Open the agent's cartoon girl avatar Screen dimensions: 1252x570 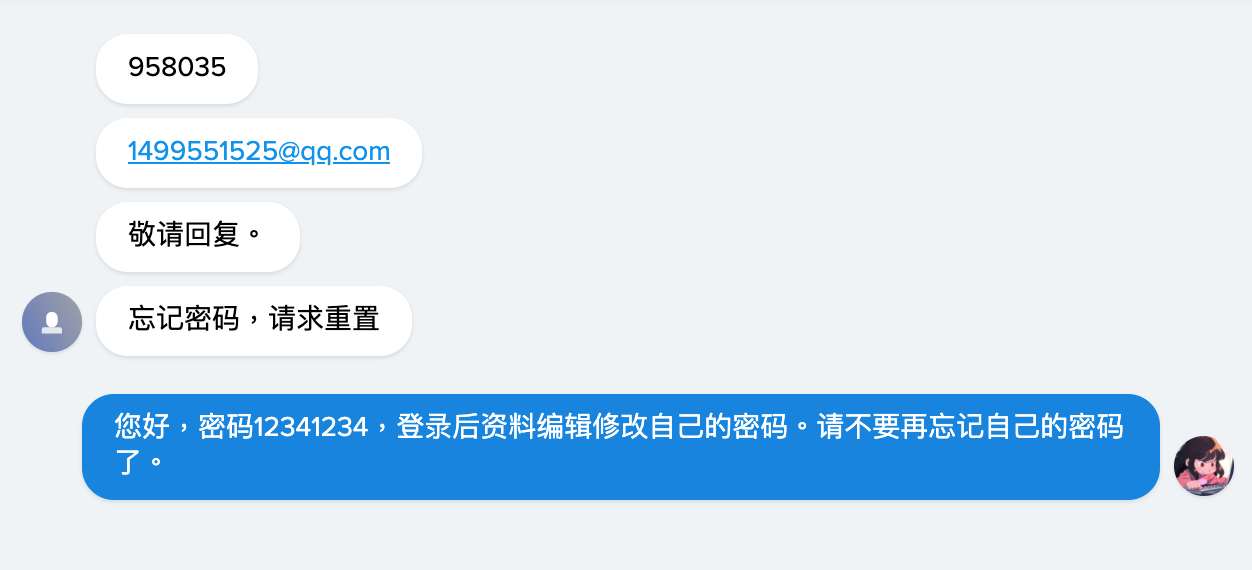[1203, 466]
